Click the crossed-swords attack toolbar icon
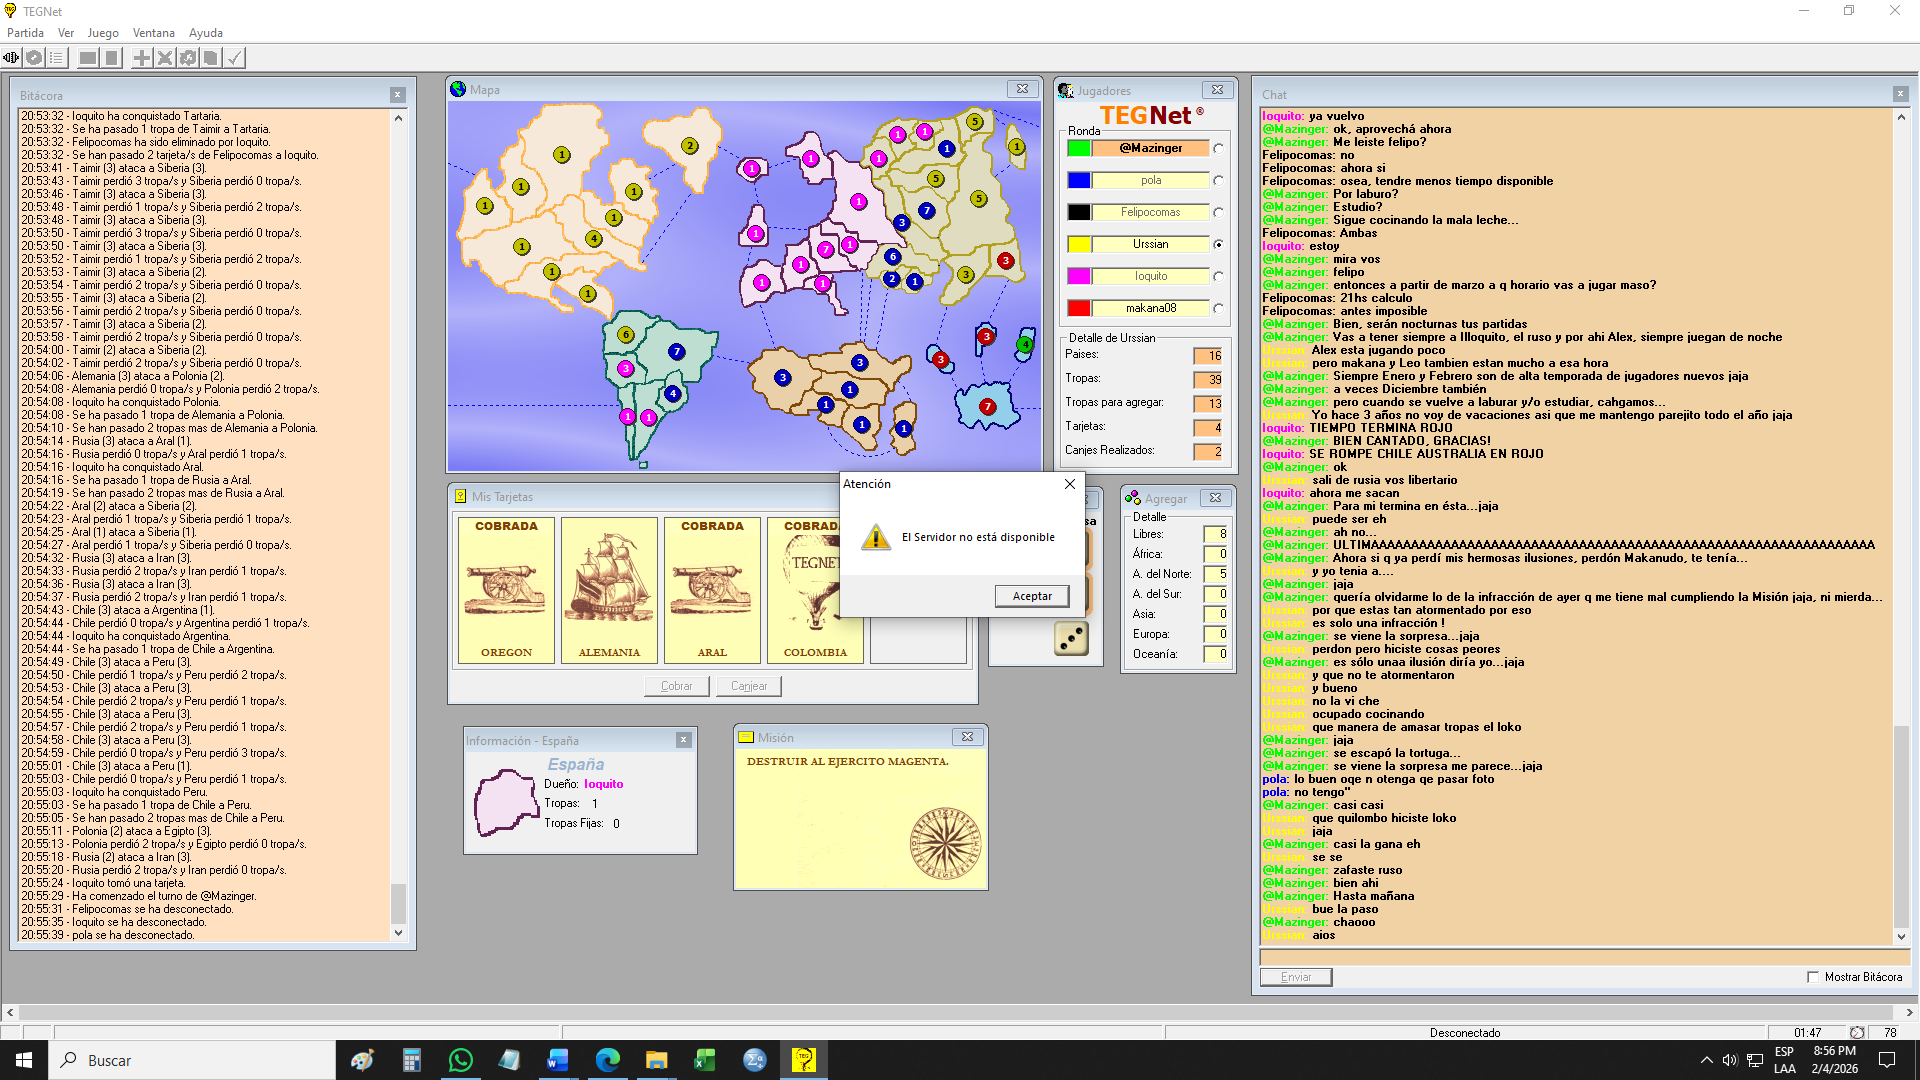Screen dimensions: 1920x1080 [165, 58]
